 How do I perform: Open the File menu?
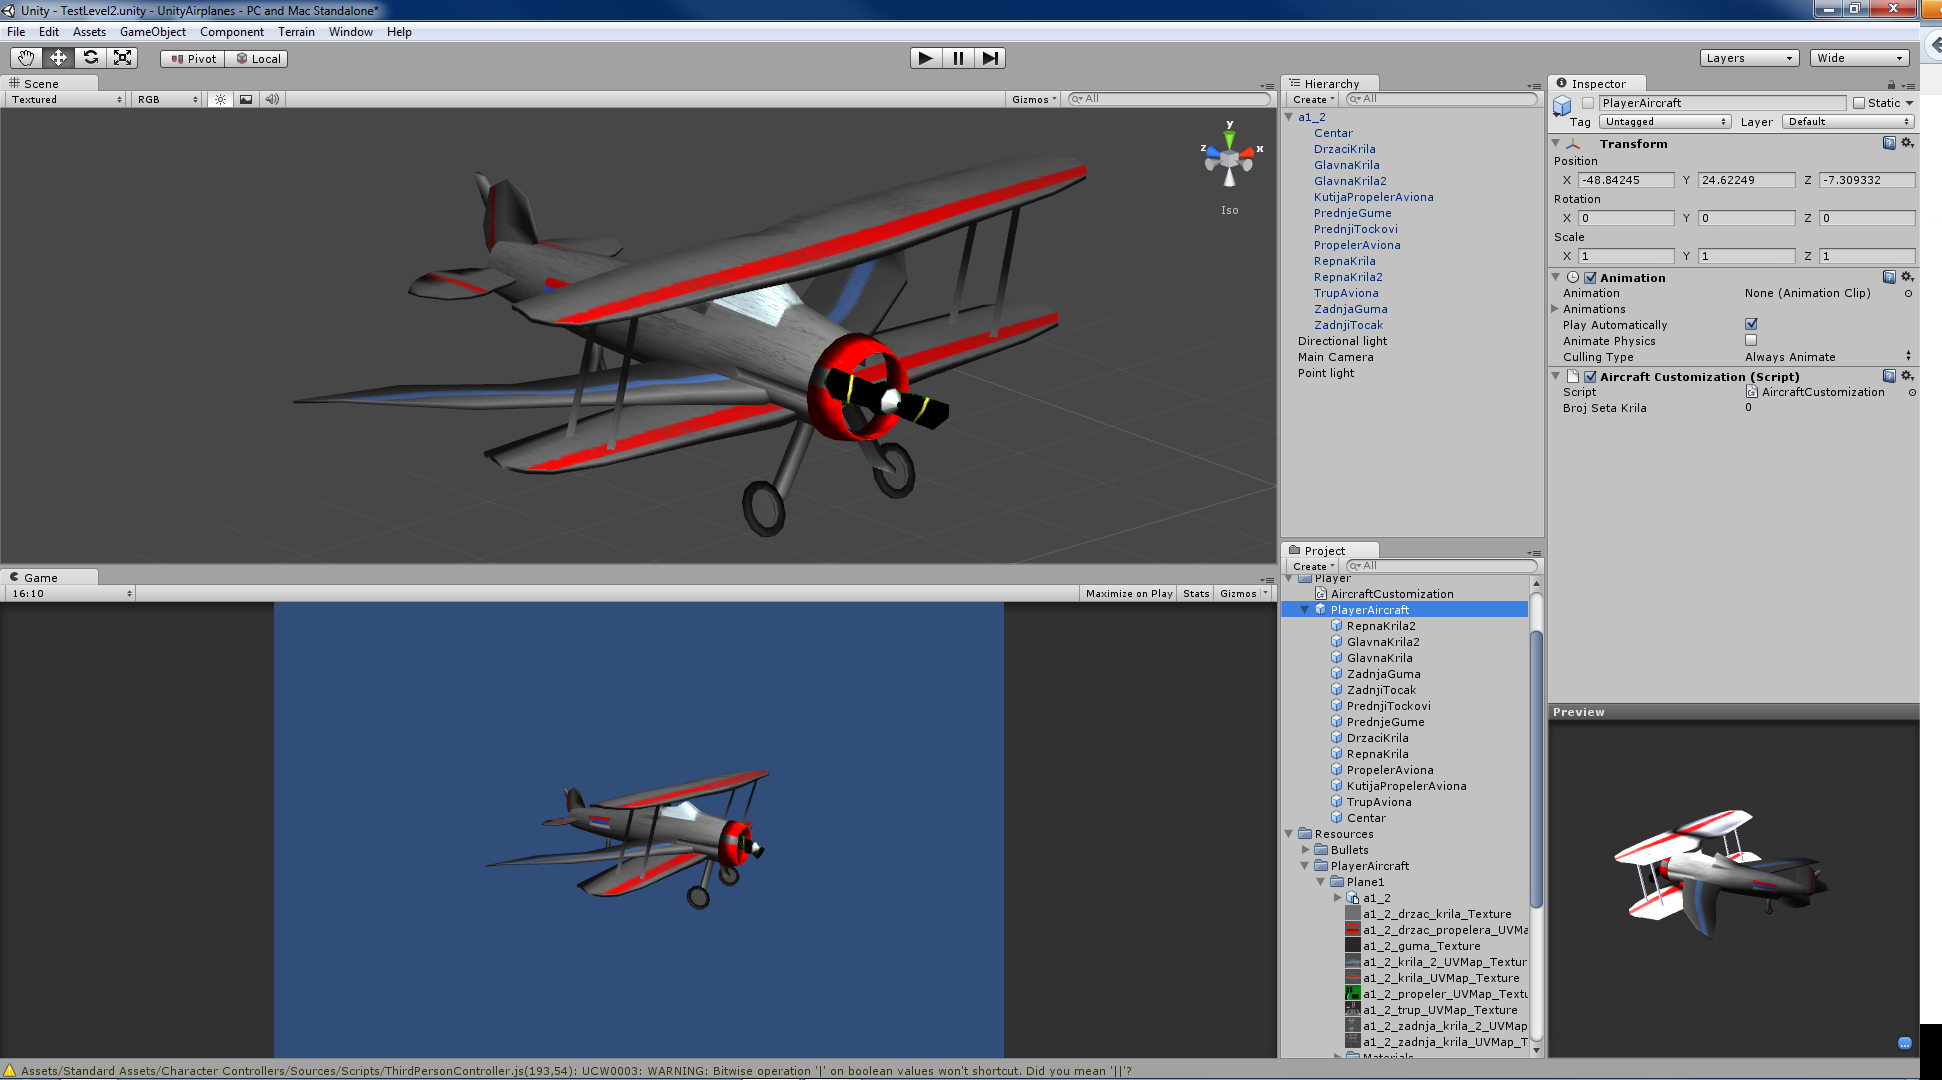point(16,32)
